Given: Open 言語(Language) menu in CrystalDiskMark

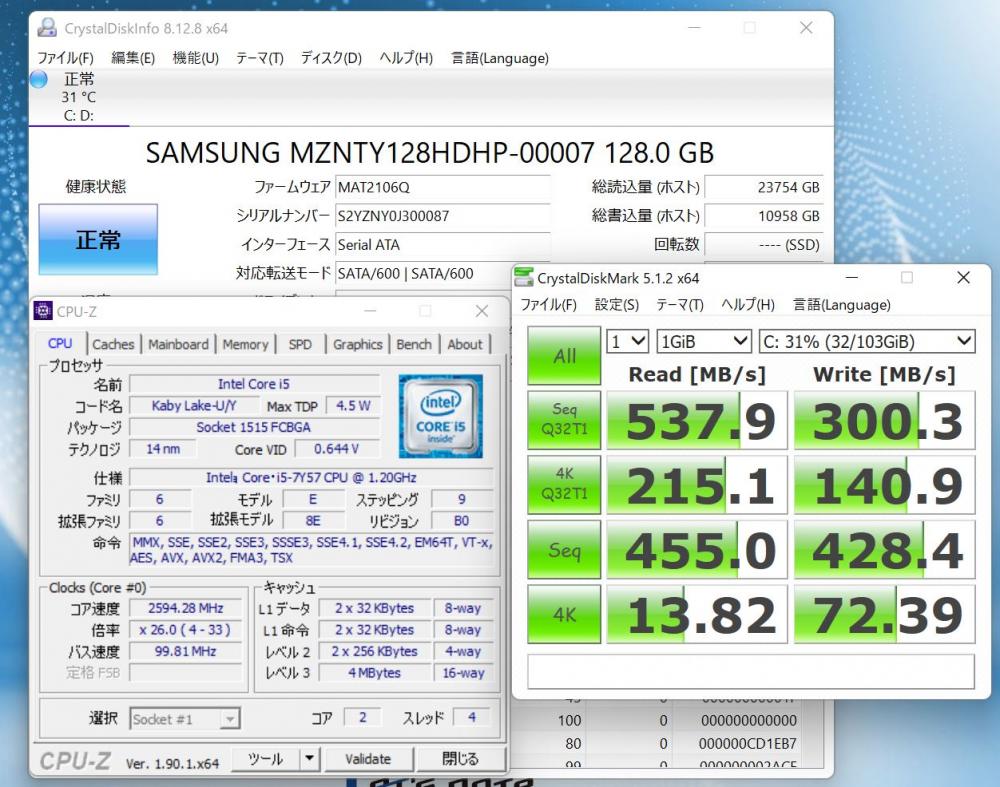Looking at the screenshot, I should [842, 305].
